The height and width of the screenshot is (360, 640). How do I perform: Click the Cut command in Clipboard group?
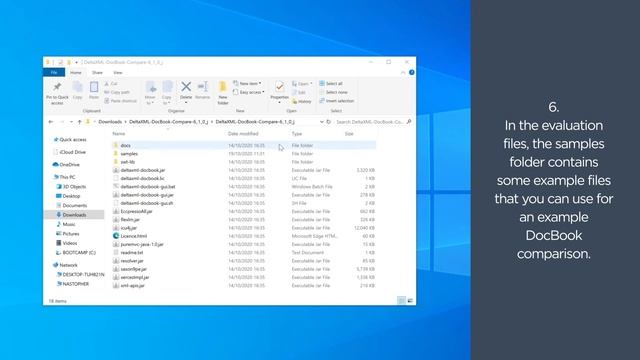[x=111, y=84]
